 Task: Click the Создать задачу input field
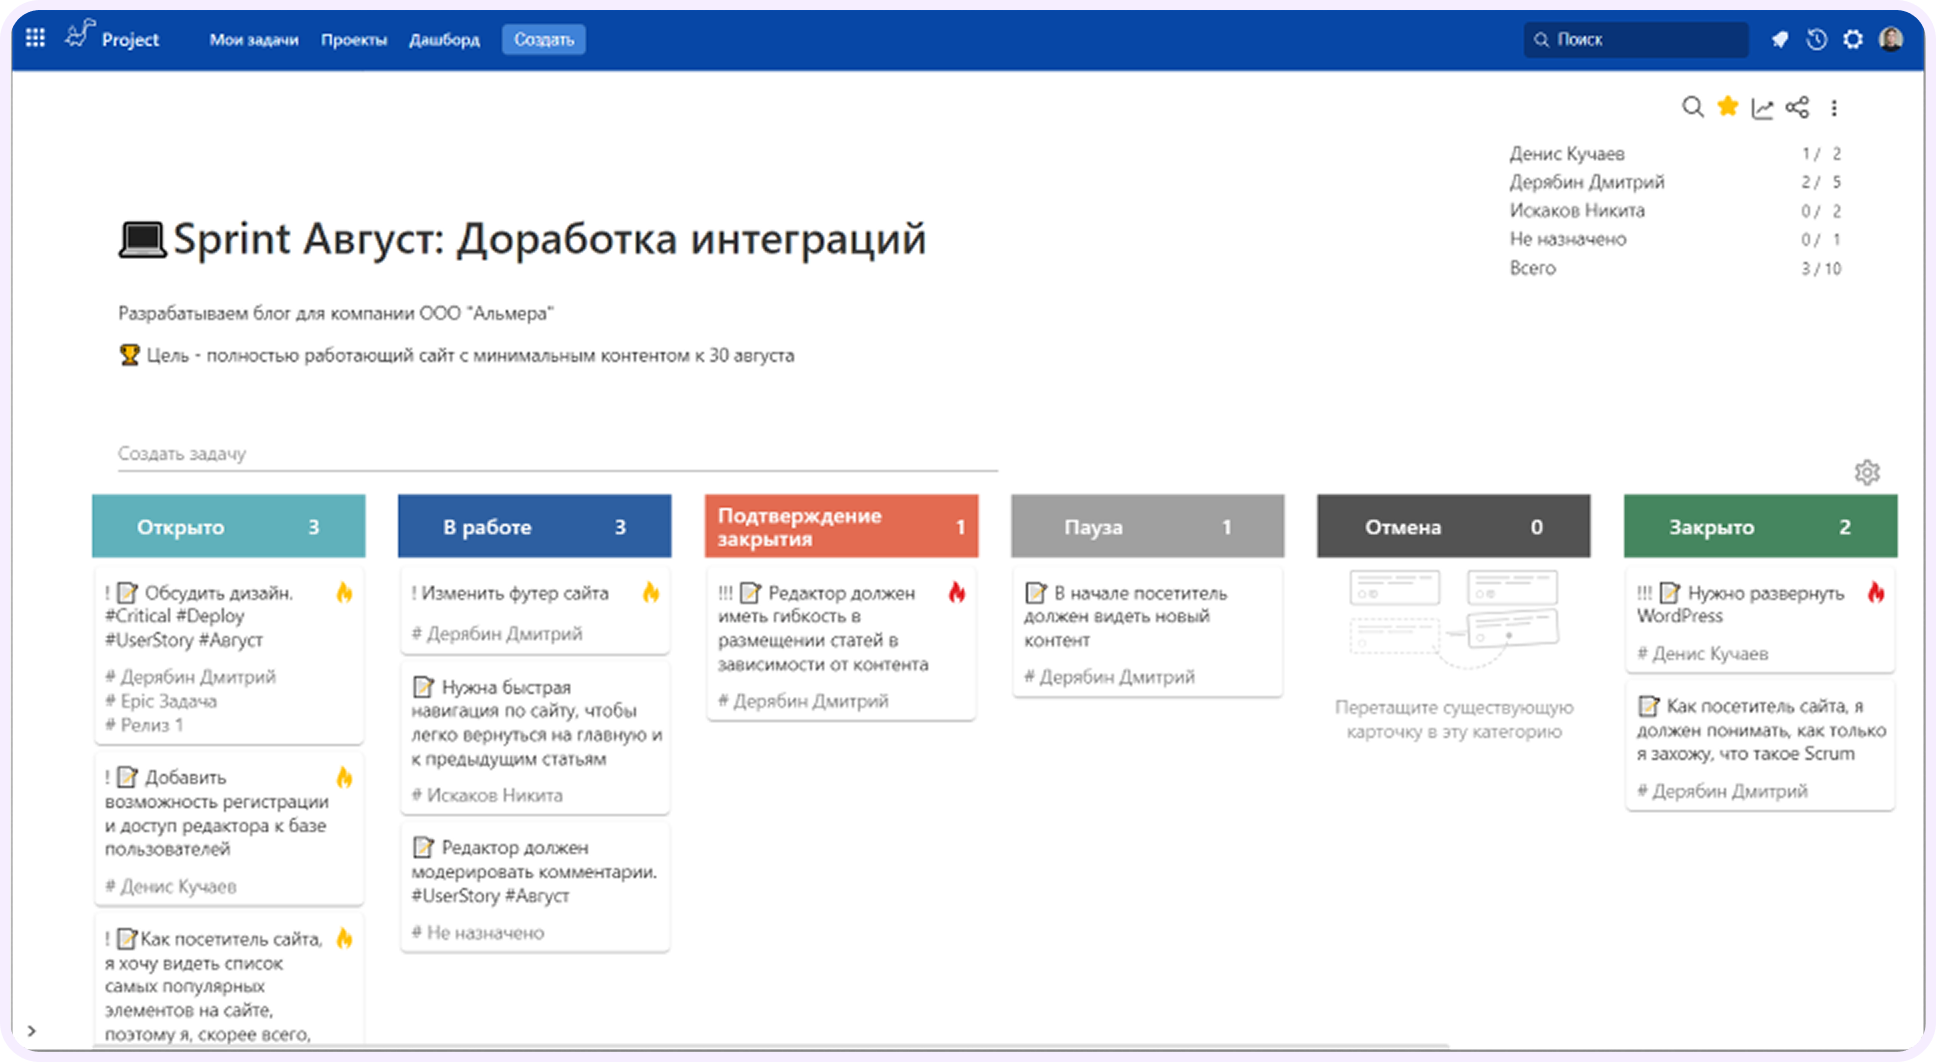pyautogui.click(x=558, y=454)
